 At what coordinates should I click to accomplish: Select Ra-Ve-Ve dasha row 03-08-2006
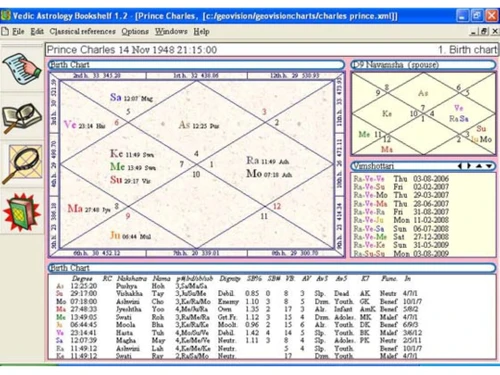(401, 179)
